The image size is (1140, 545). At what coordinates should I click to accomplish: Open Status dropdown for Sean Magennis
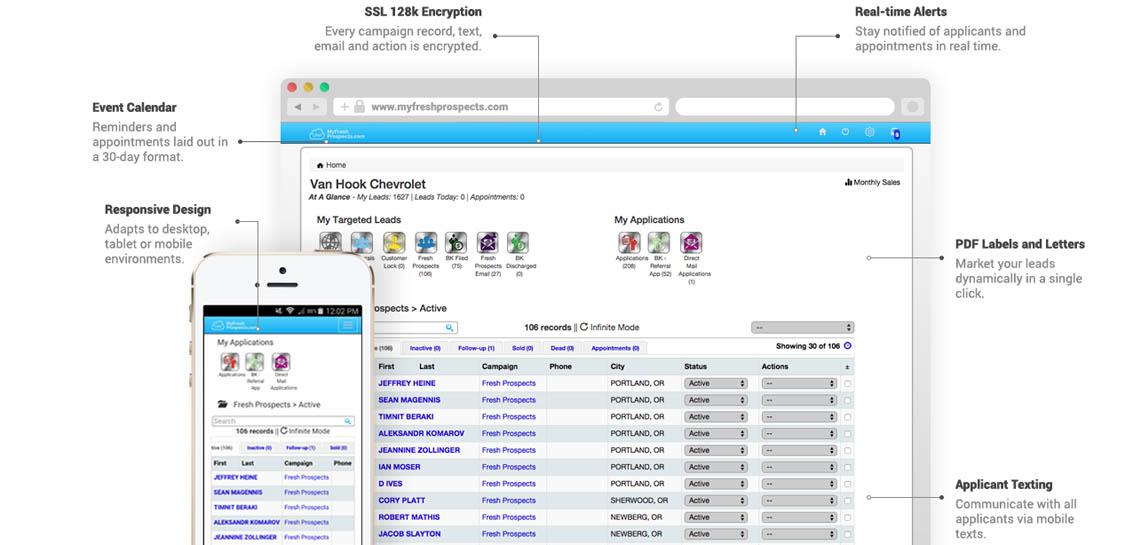click(716, 400)
